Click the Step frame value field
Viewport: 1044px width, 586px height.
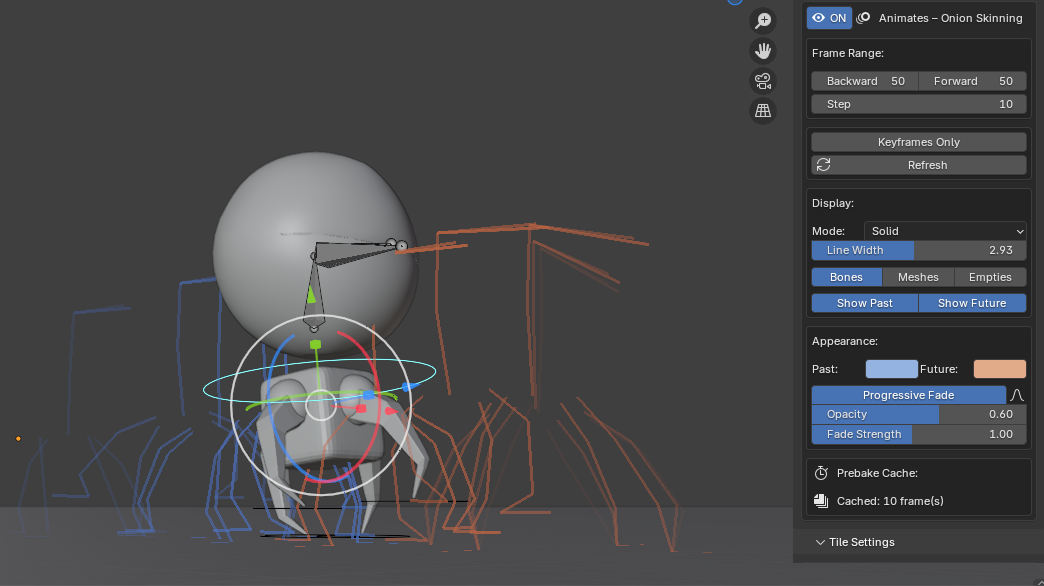click(919, 104)
